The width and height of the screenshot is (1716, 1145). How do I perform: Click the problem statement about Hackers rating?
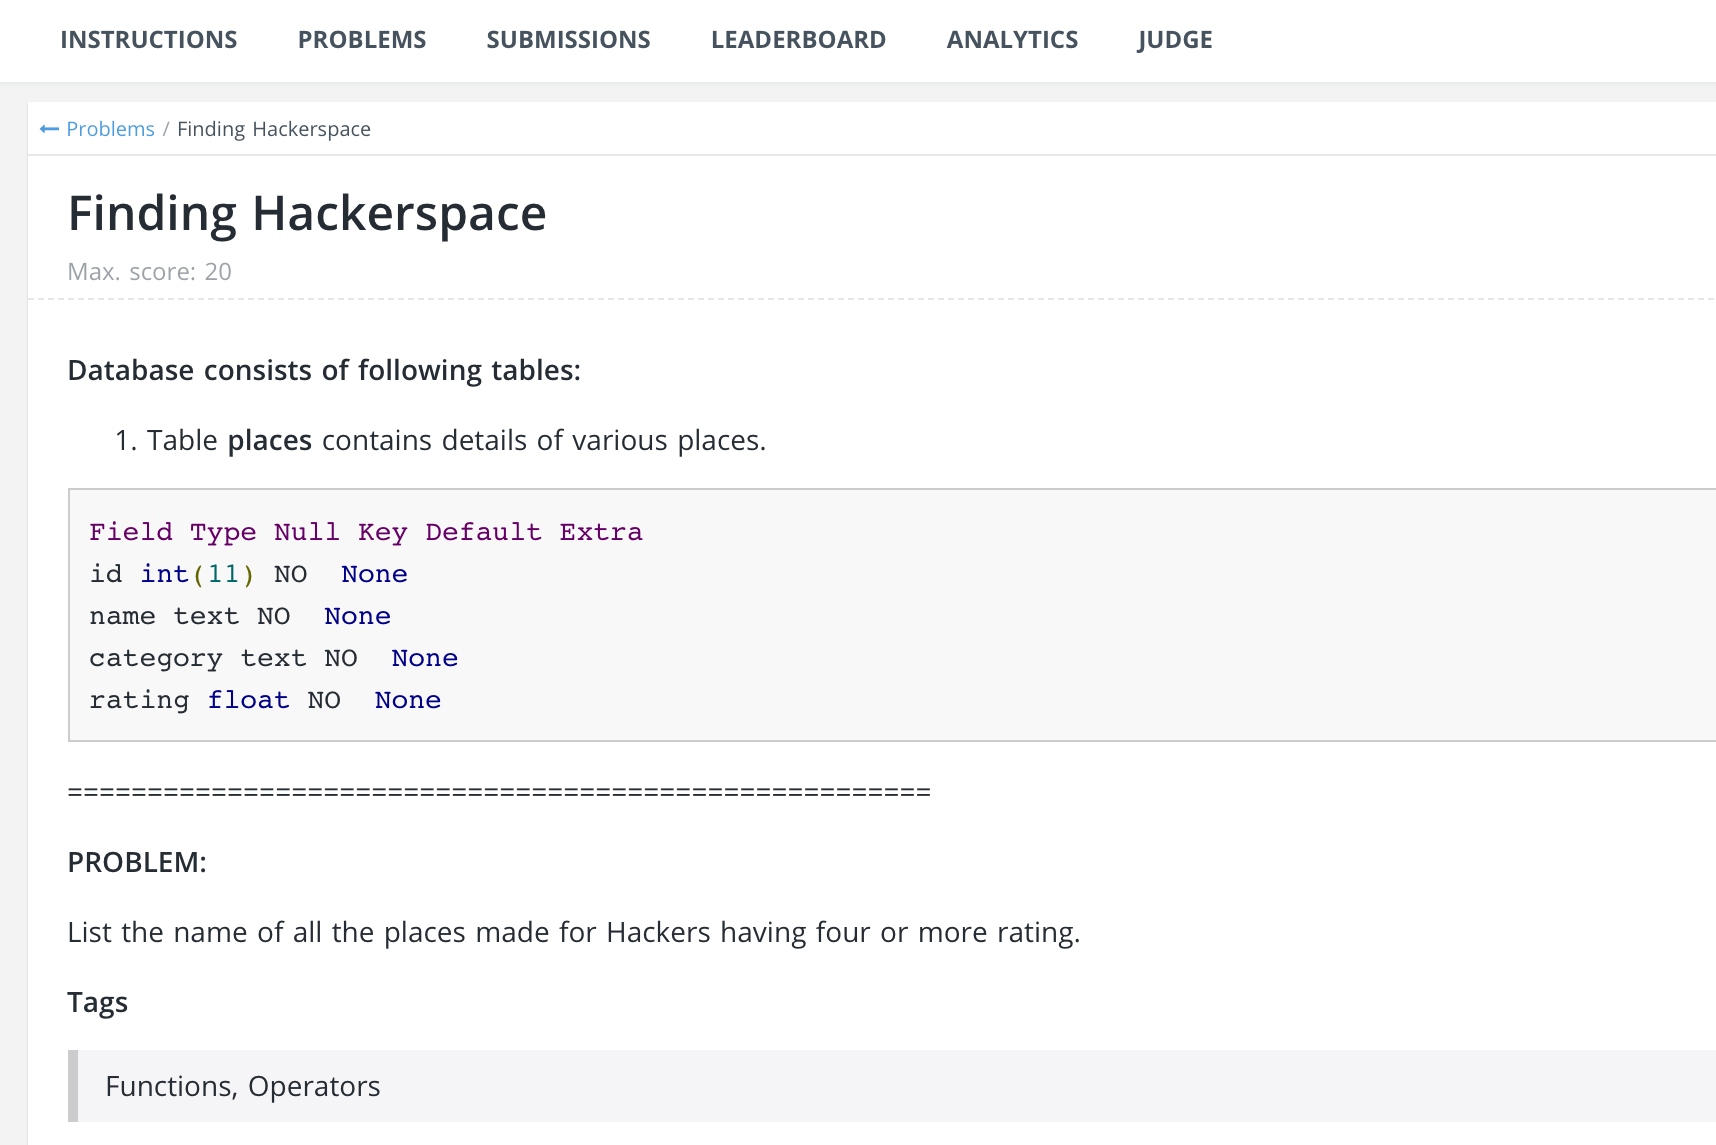click(x=573, y=932)
